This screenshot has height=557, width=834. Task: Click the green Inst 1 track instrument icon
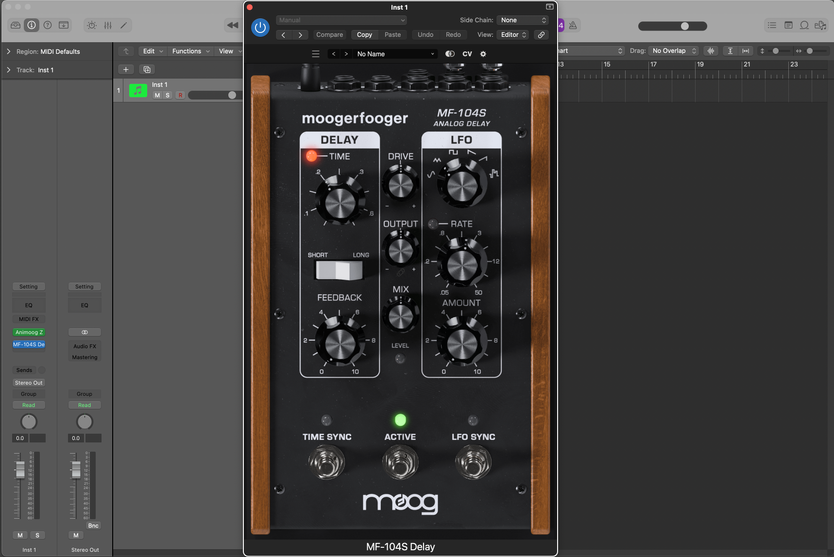tap(138, 90)
